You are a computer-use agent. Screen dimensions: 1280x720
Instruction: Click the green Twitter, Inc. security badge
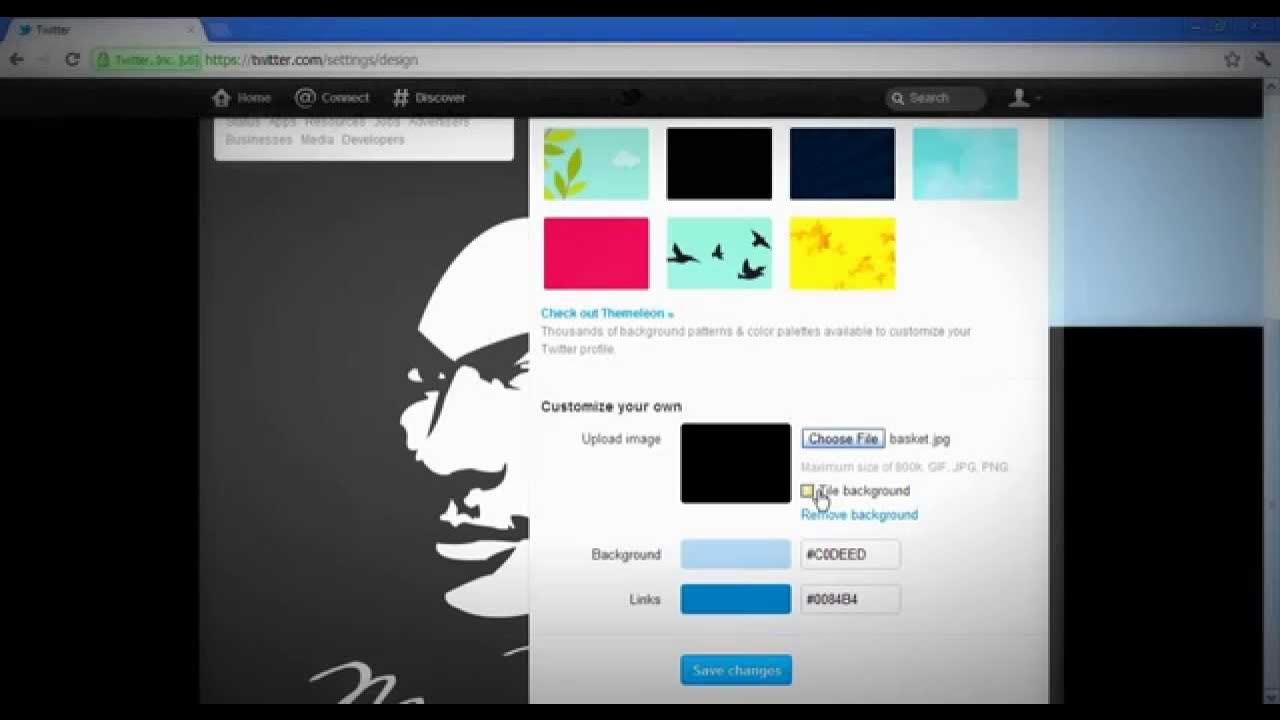pyautogui.click(x=147, y=60)
